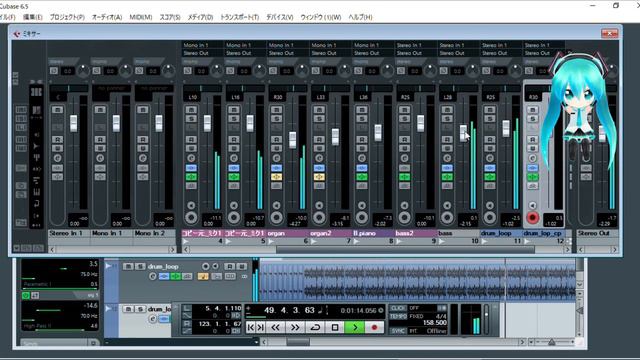
Task: Select the organ channel name label
Action: coord(287,233)
